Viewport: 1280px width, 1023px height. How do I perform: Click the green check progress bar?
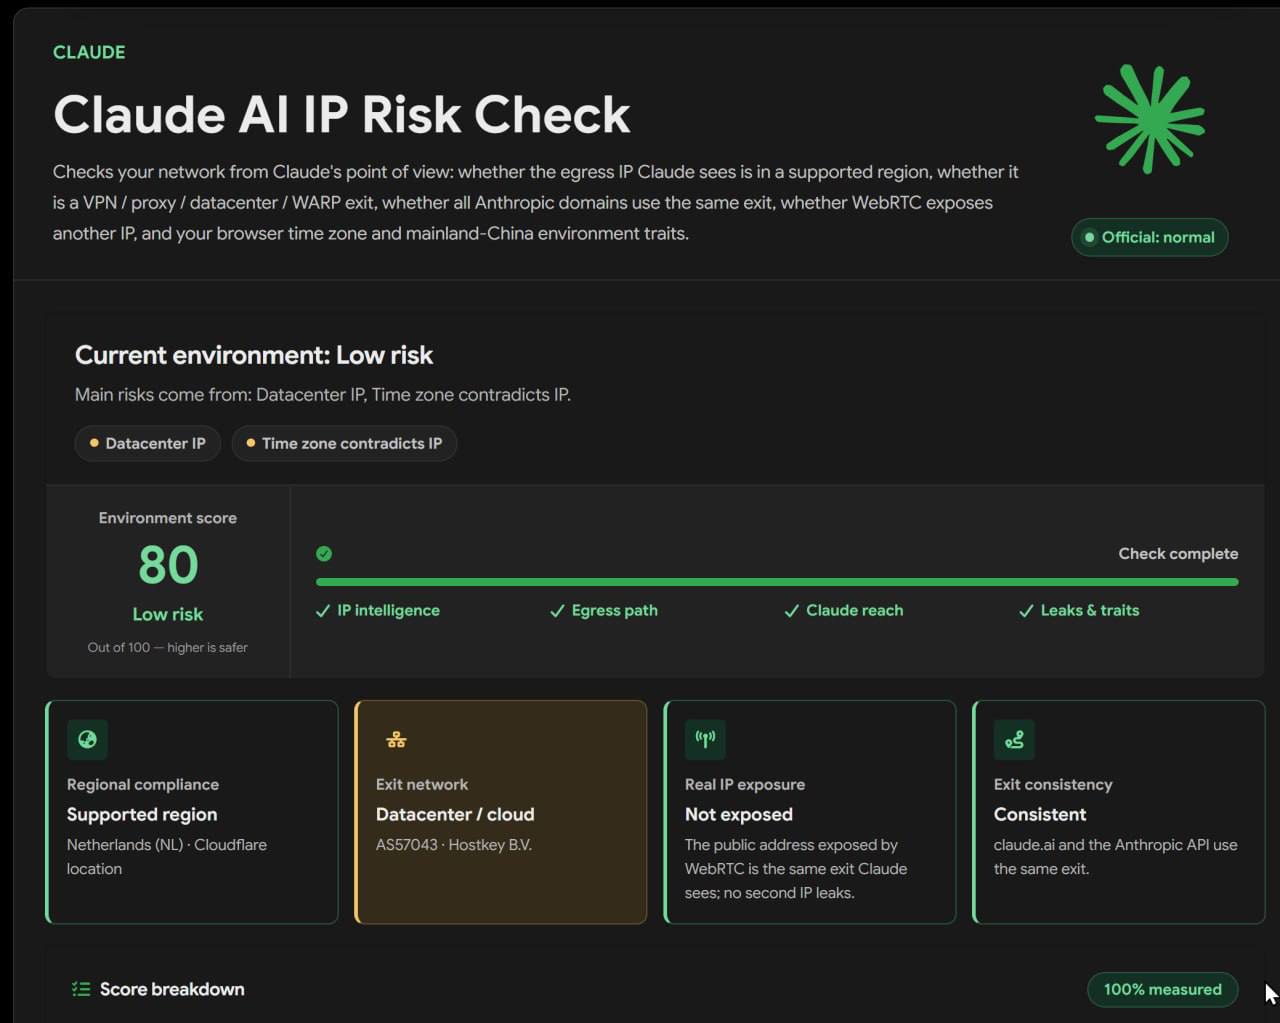point(777,582)
